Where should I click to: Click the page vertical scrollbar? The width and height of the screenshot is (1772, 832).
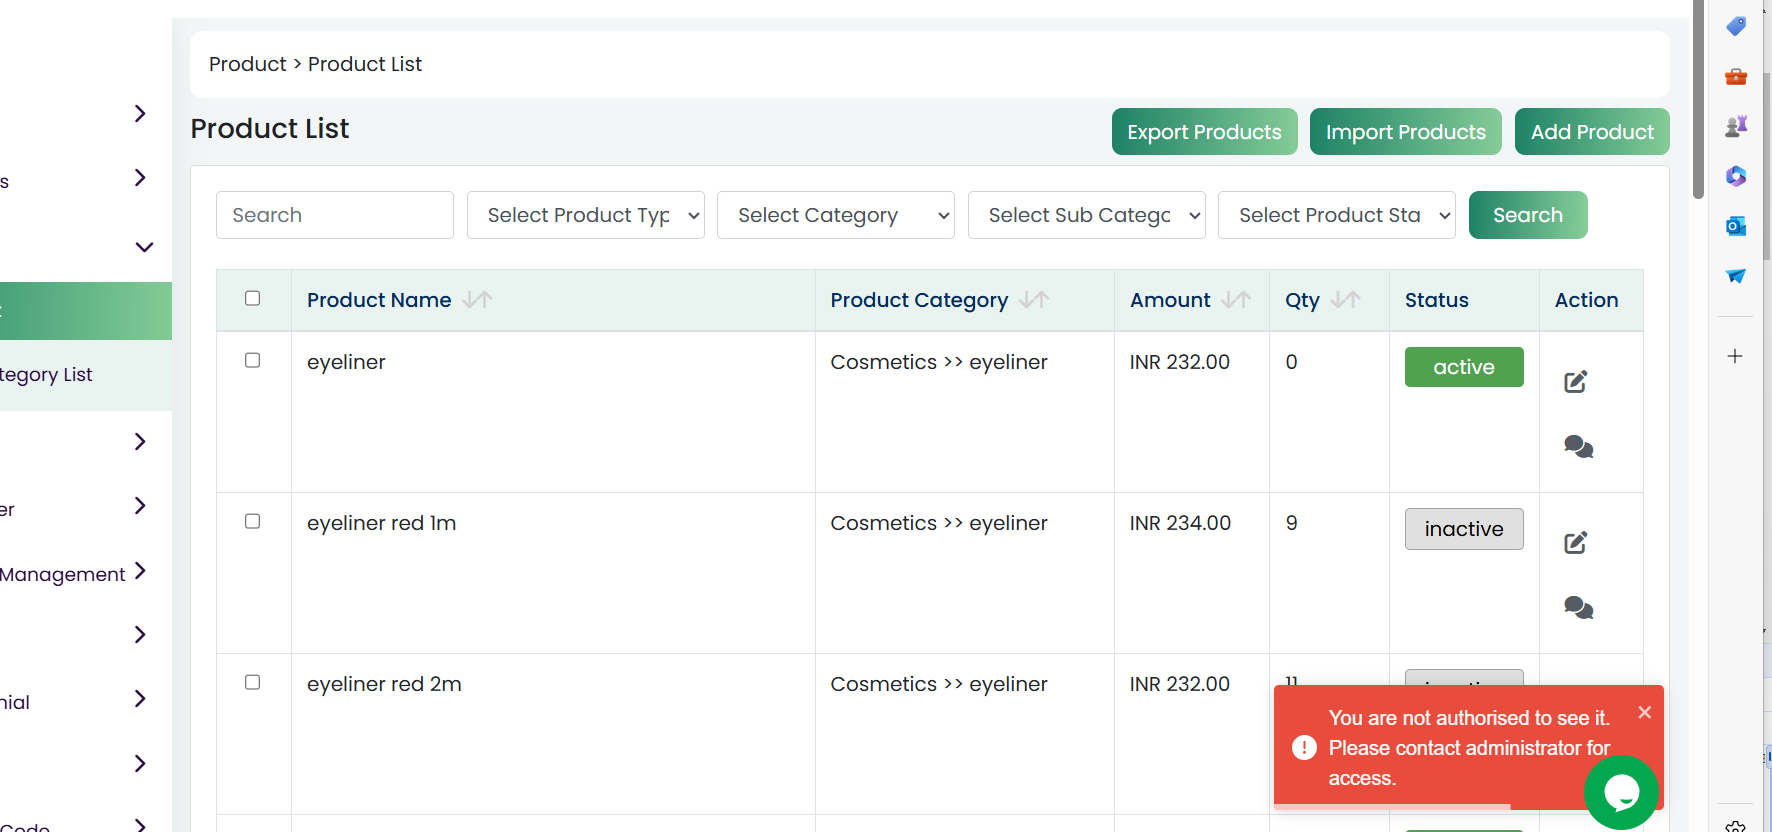1698,100
